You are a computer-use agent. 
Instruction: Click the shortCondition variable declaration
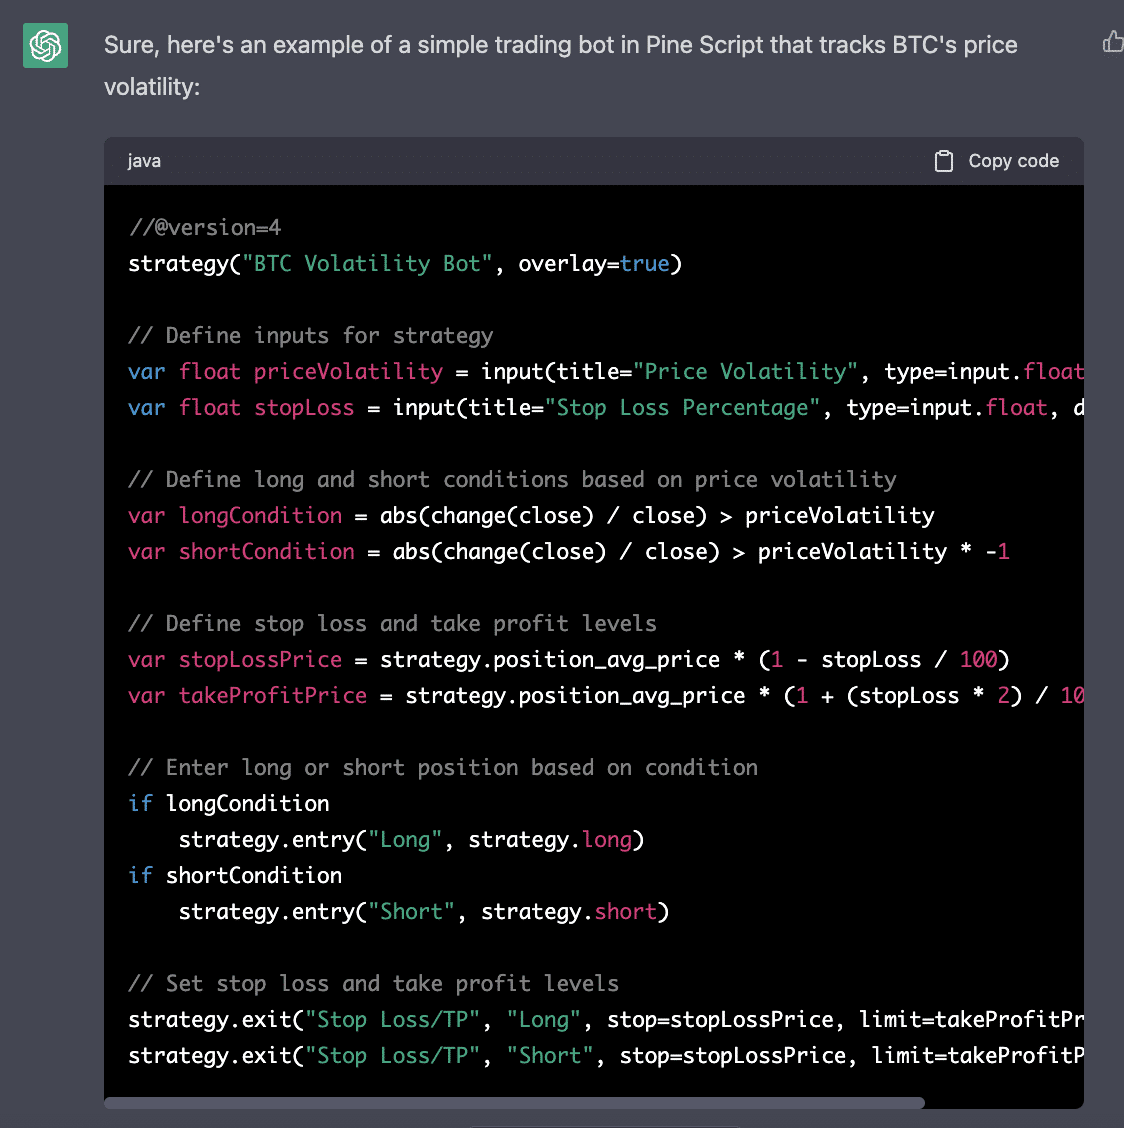point(266,552)
